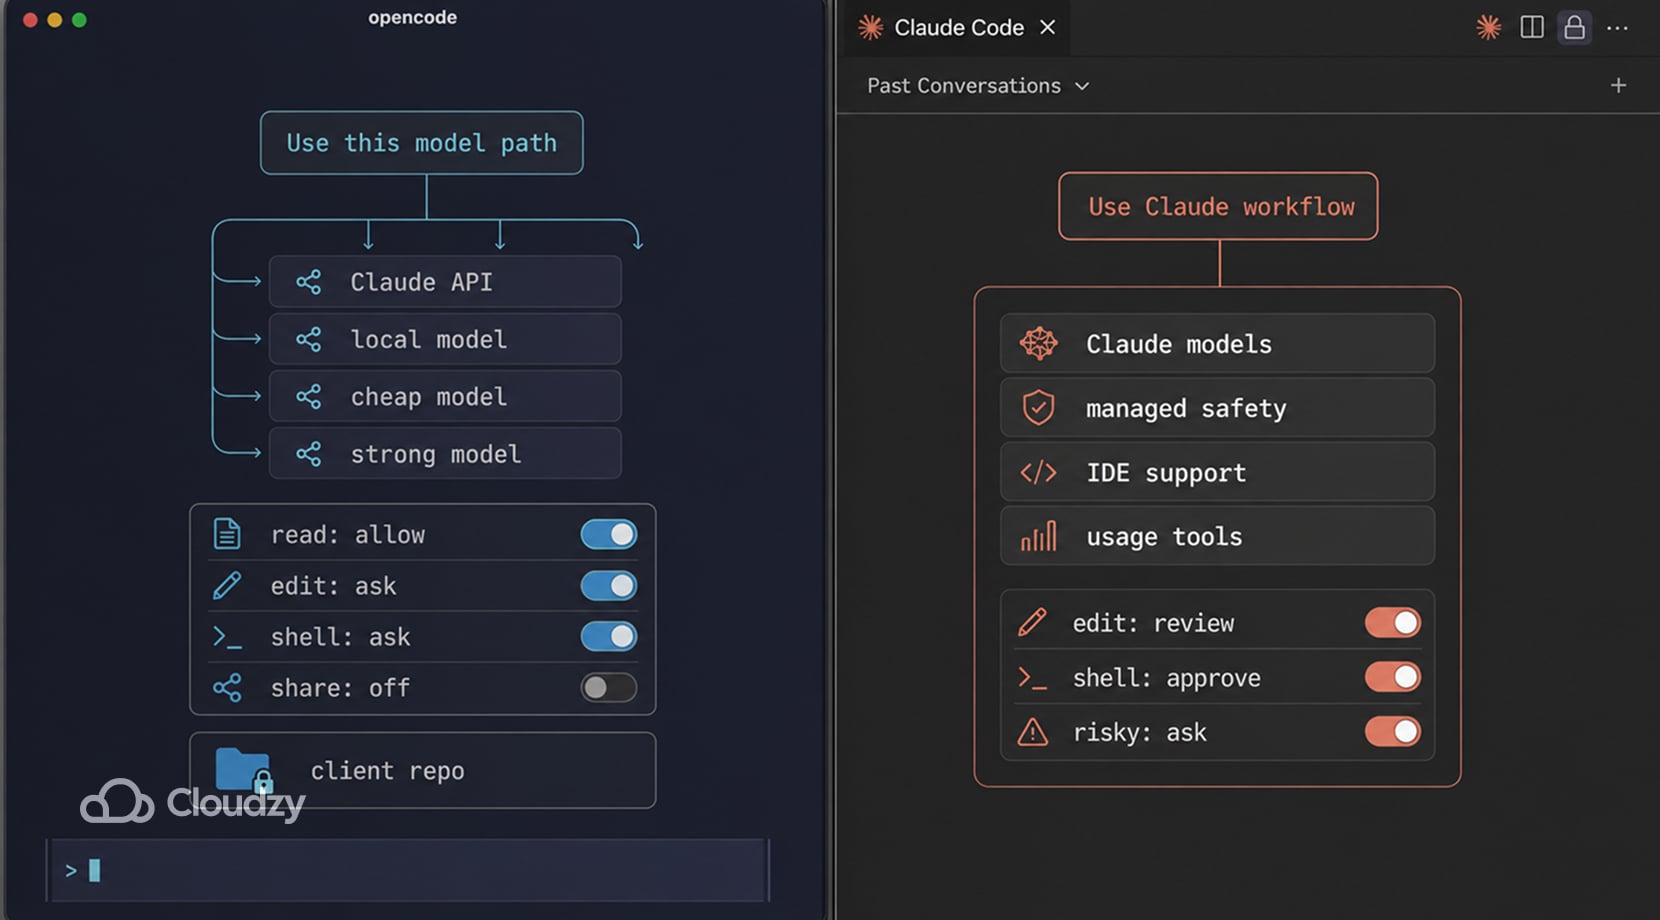Open the split editor icon near top right

click(1532, 27)
